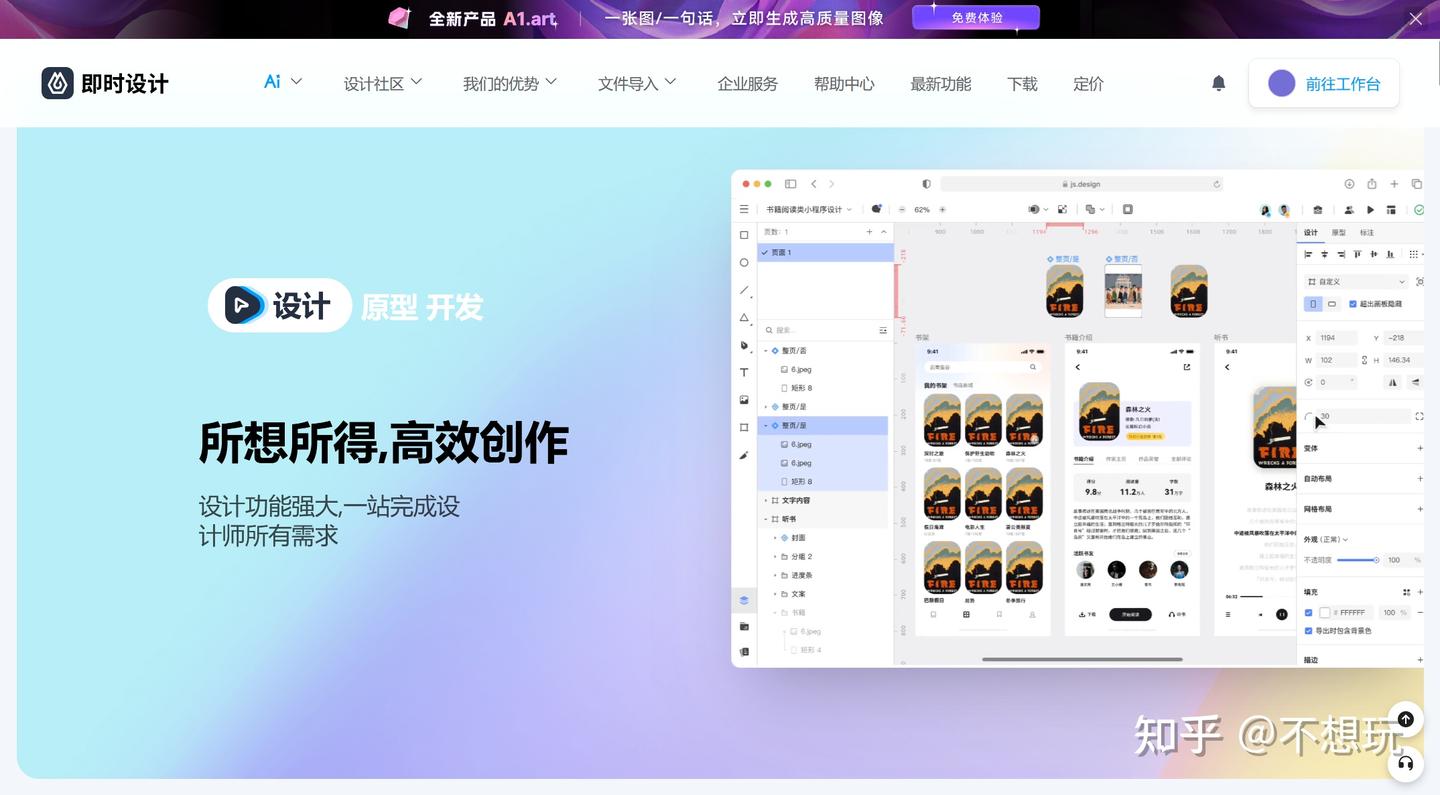Open the layers panel via the sidebar layers icon
Image resolution: width=1440 pixels, height=795 pixels.
click(743, 600)
